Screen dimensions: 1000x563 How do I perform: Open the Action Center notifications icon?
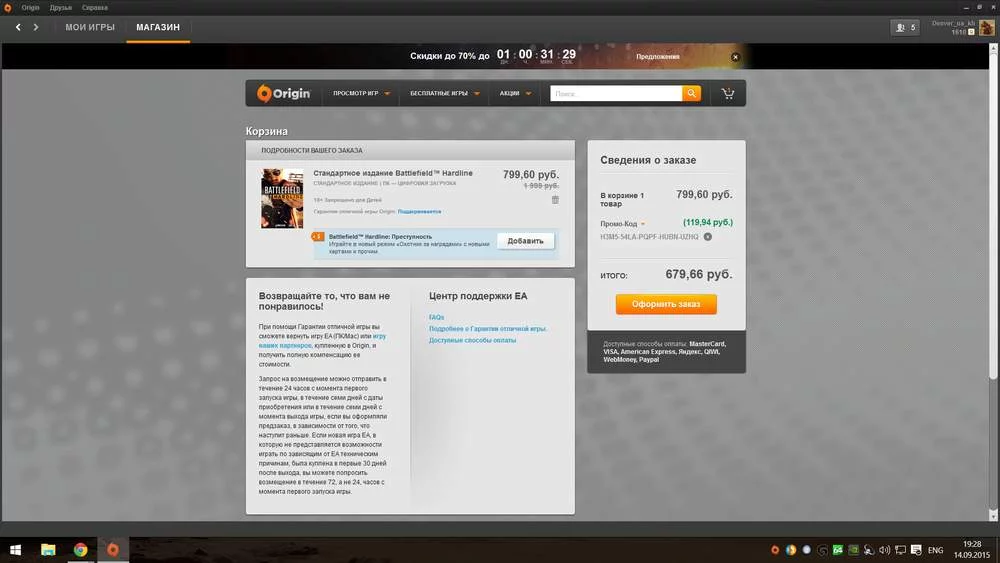coord(916,550)
